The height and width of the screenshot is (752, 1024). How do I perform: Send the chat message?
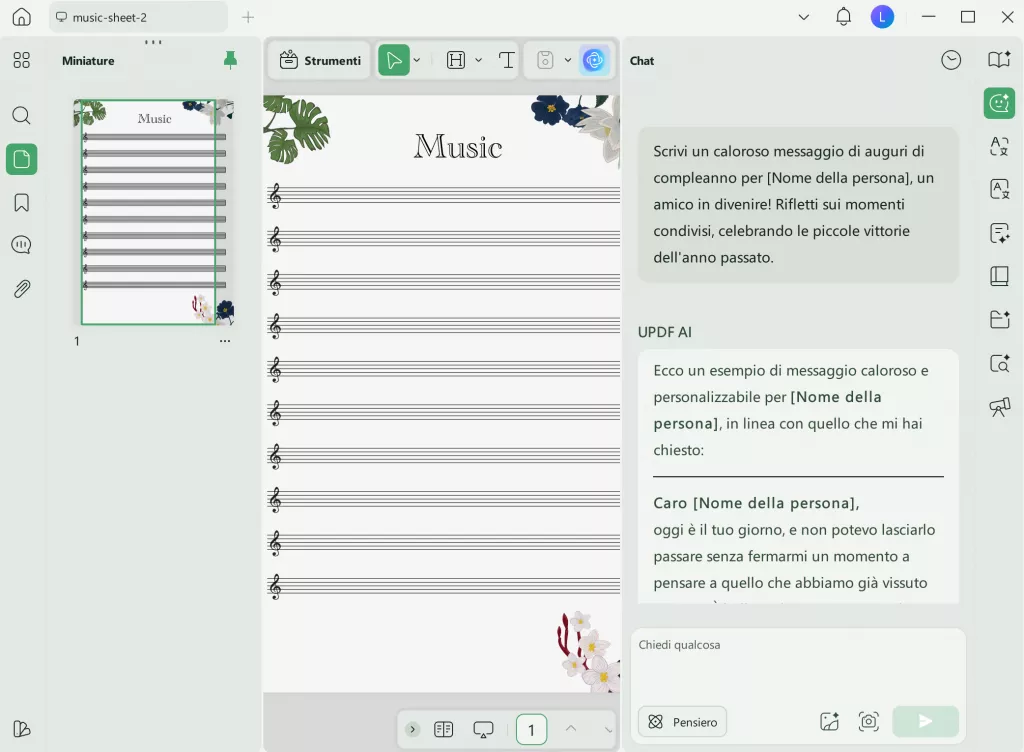pyautogui.click(x=925, y=721)
